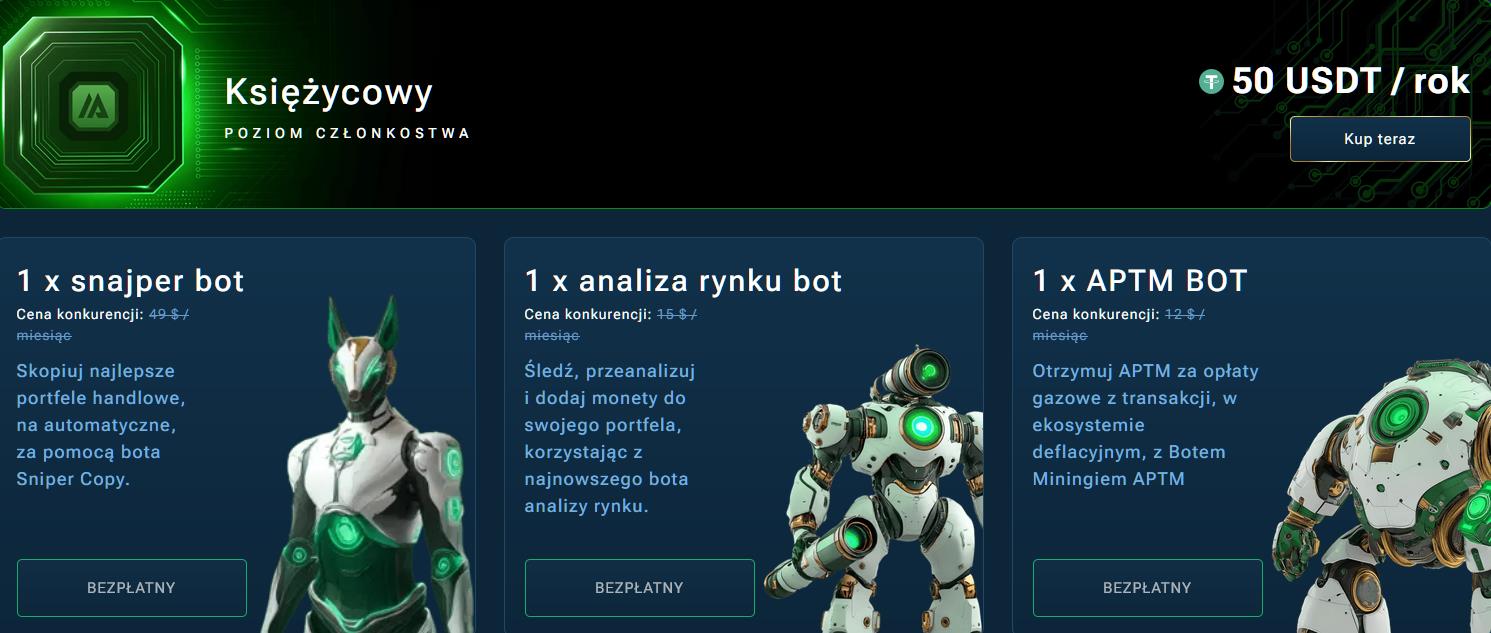
Task: Click the Sniper Copy bot description text
Action: (101, 425)
